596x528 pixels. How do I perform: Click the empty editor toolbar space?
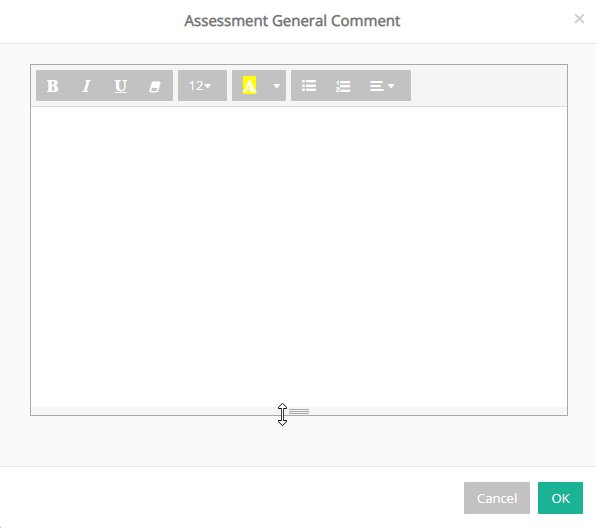488,86
